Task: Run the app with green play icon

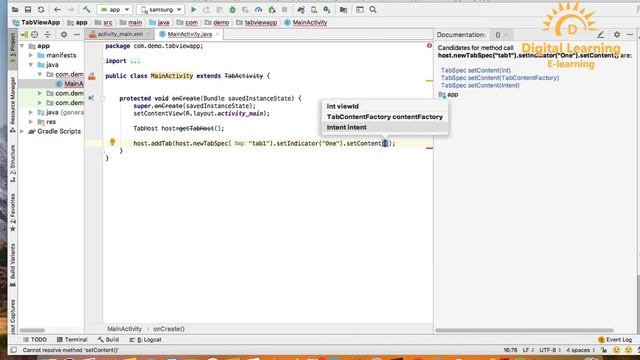Action: (194, 9)
